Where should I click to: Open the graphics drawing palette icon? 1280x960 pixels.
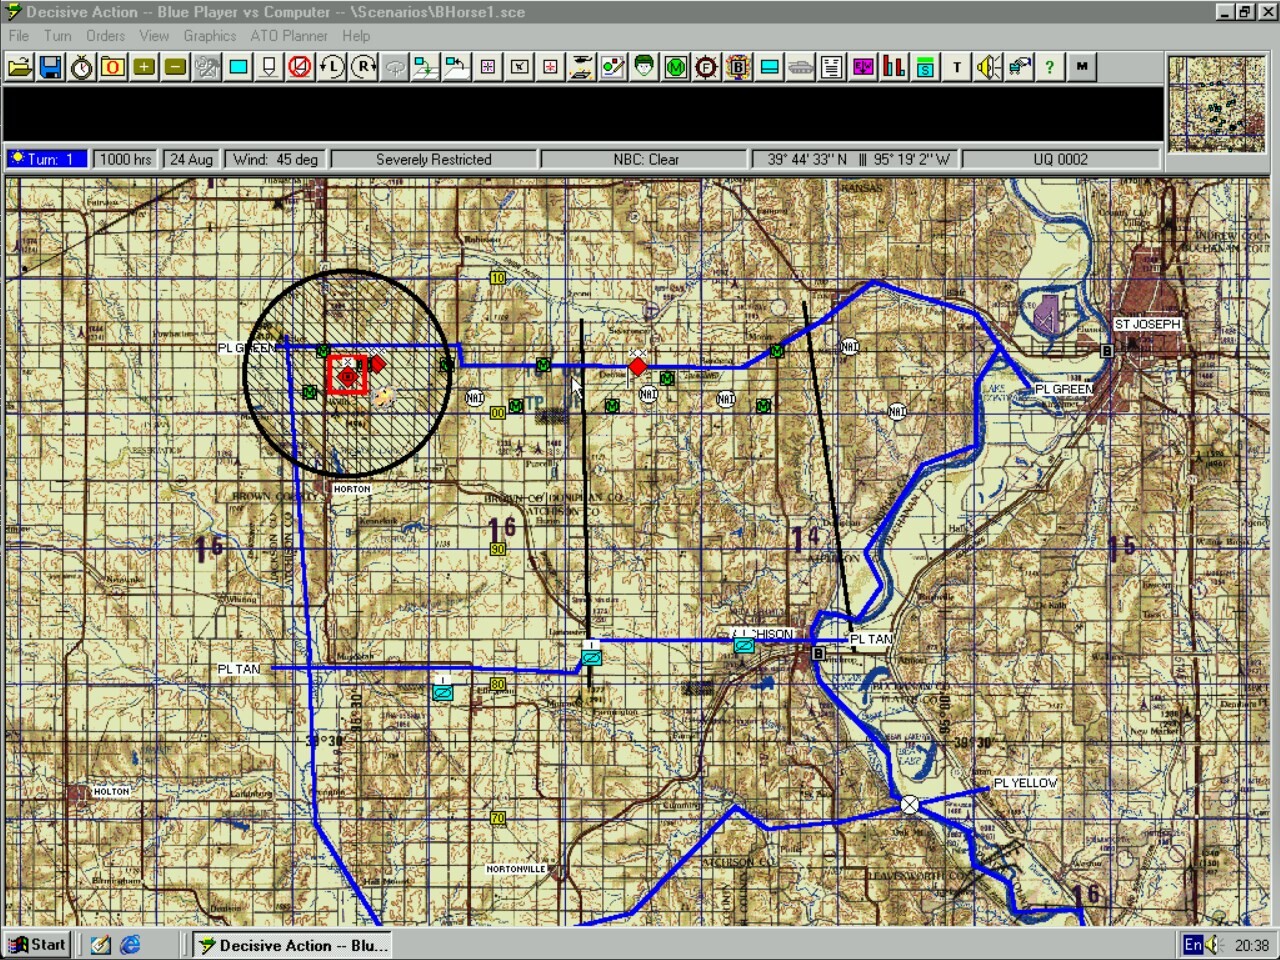(612, 67)
